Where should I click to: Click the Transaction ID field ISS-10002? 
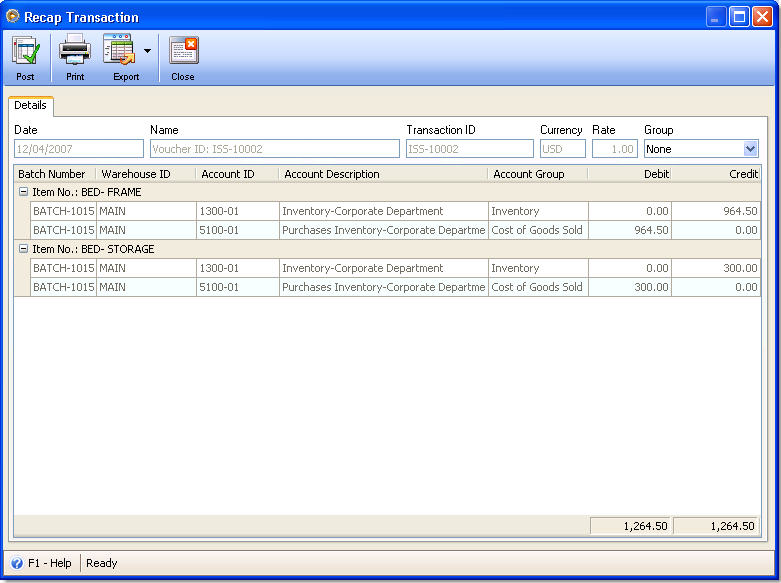coord(469,148)
